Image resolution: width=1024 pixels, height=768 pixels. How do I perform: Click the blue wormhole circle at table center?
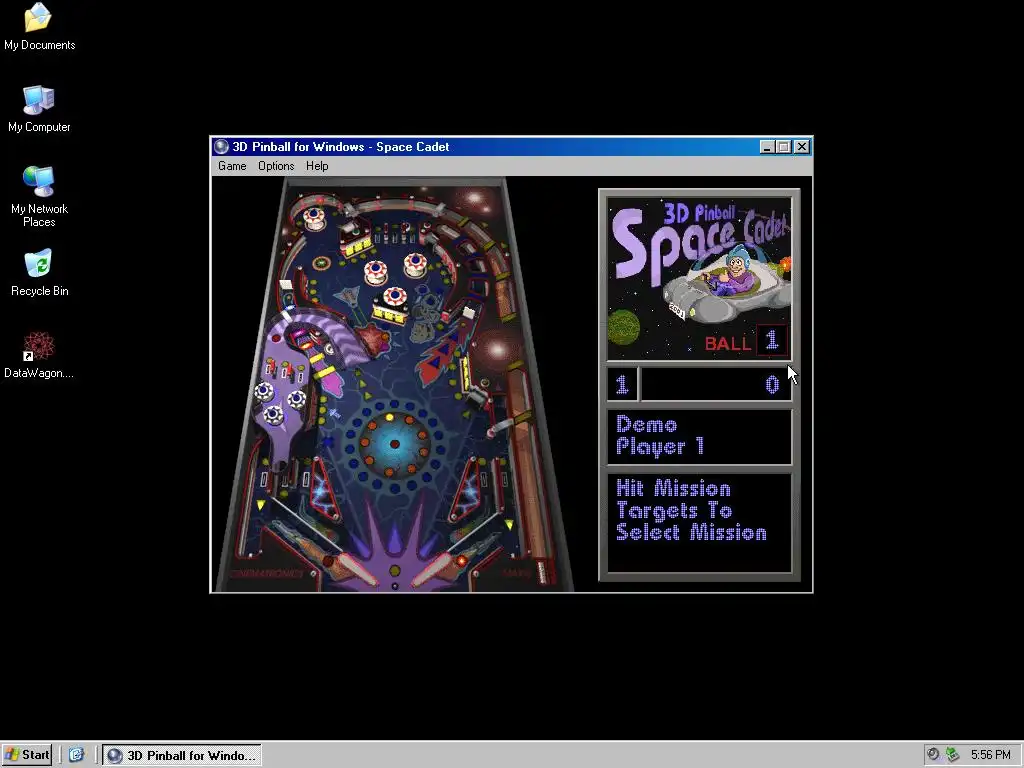[x=394, y=444]
